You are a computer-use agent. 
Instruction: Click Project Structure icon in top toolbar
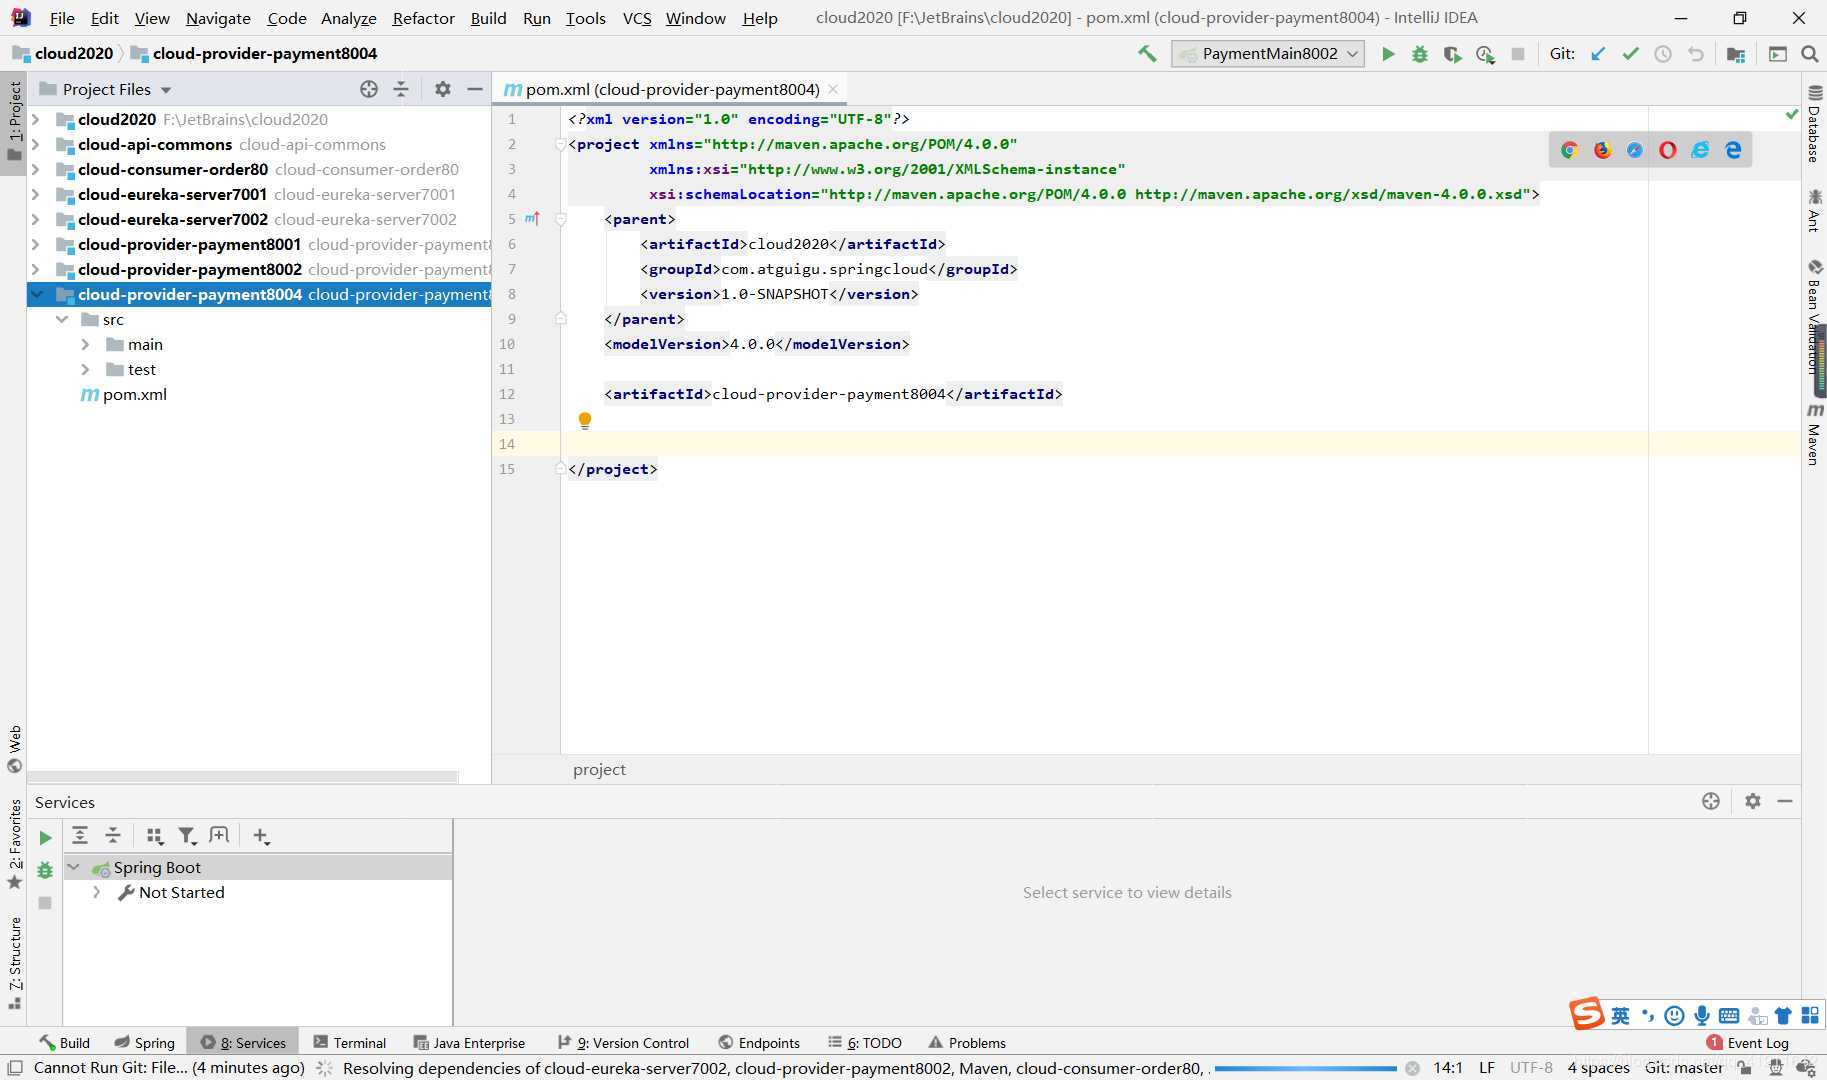pos(1736,54)
